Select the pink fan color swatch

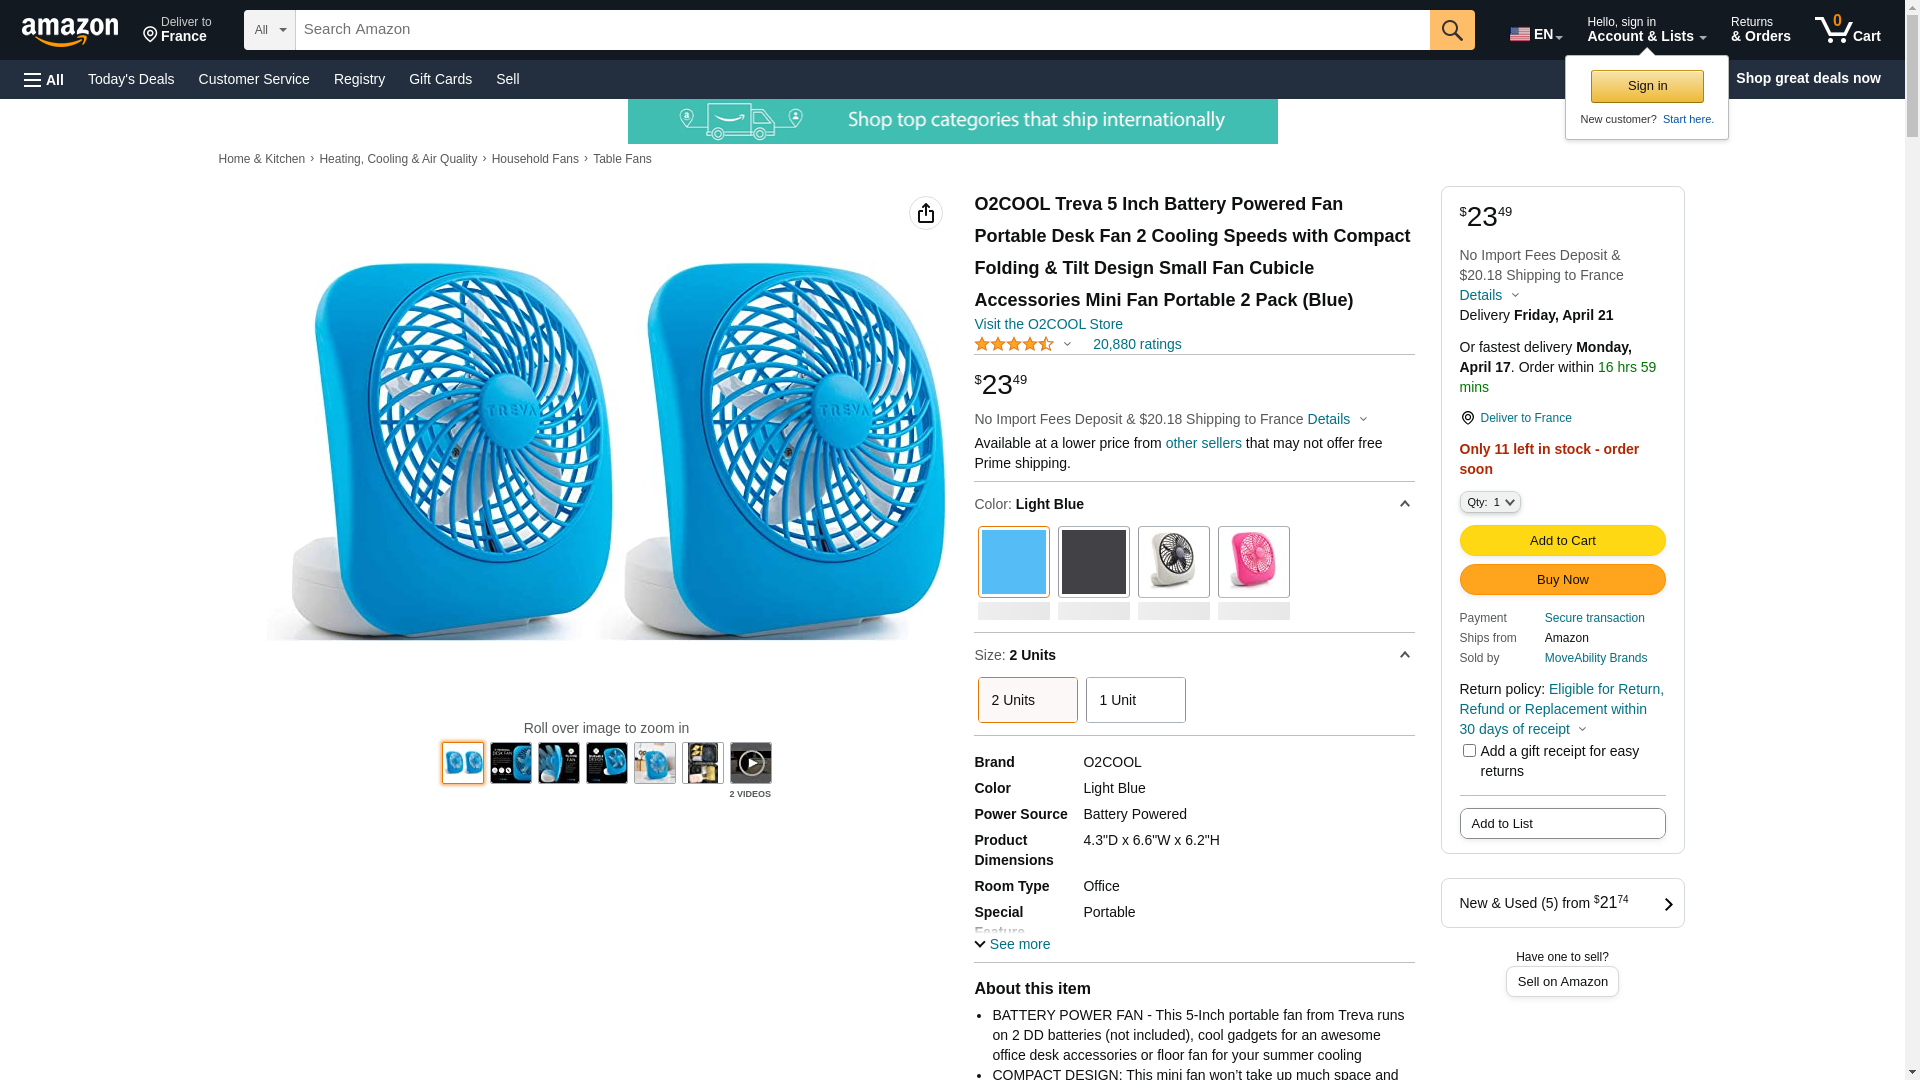1253,562
